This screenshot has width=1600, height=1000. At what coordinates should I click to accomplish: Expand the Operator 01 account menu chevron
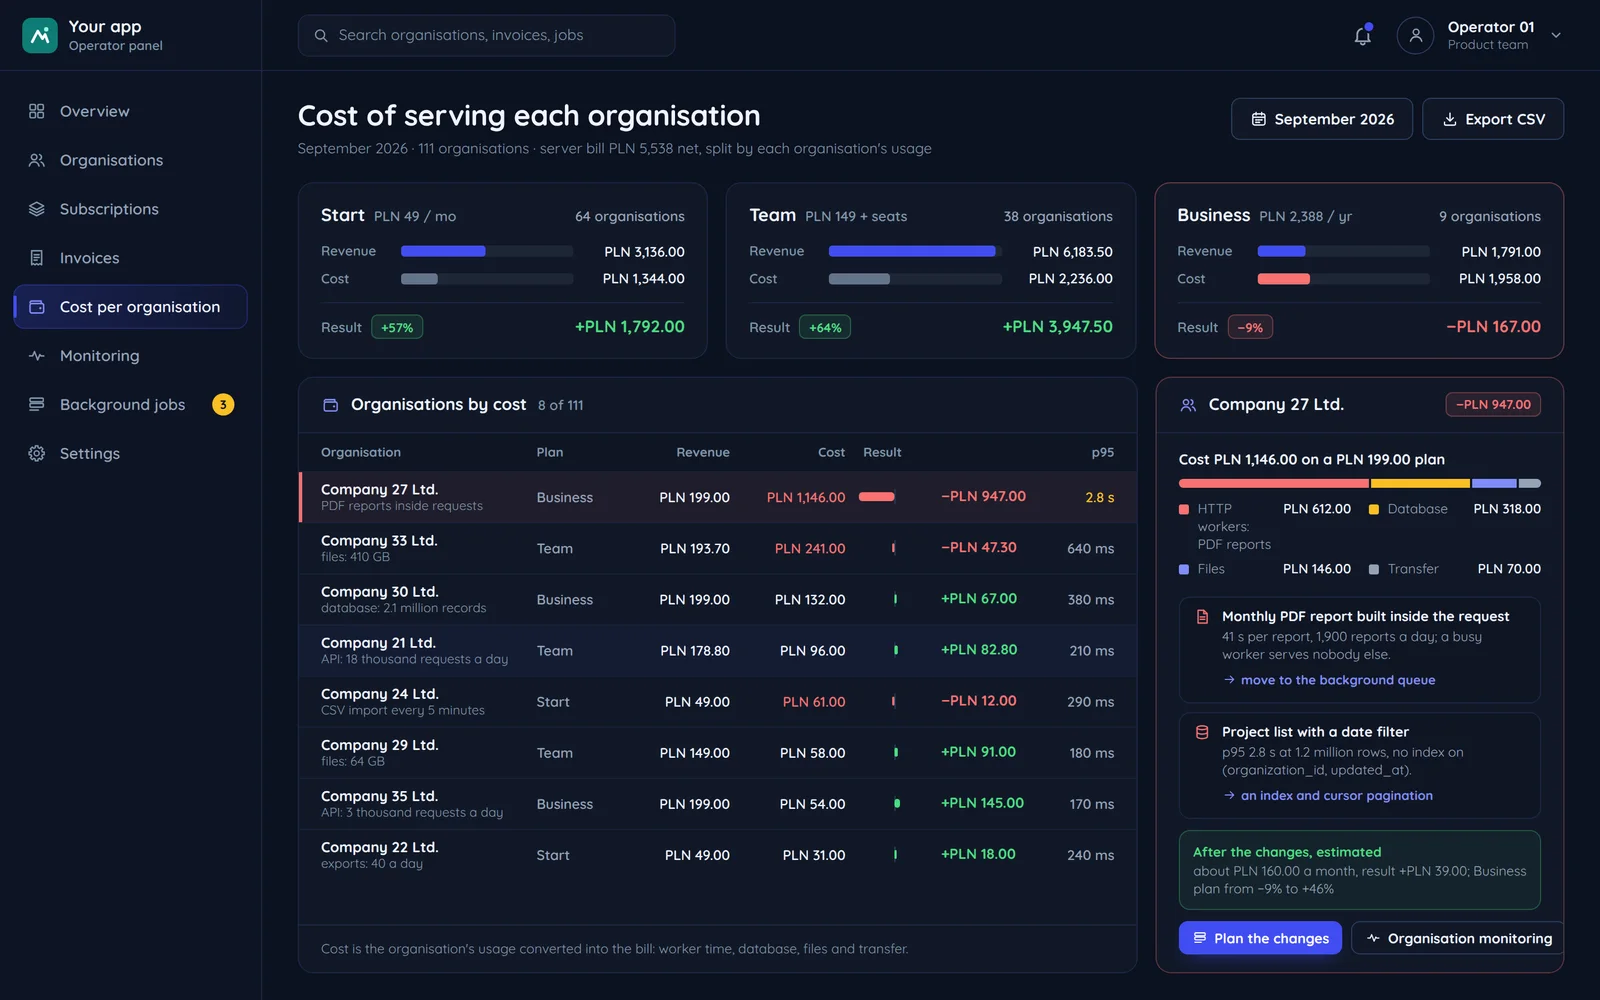(1556, 35)
